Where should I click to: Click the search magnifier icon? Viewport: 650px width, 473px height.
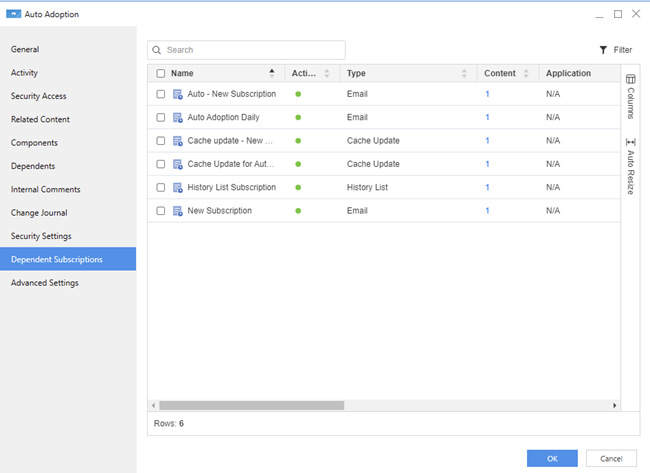click(x=157, y=50)
